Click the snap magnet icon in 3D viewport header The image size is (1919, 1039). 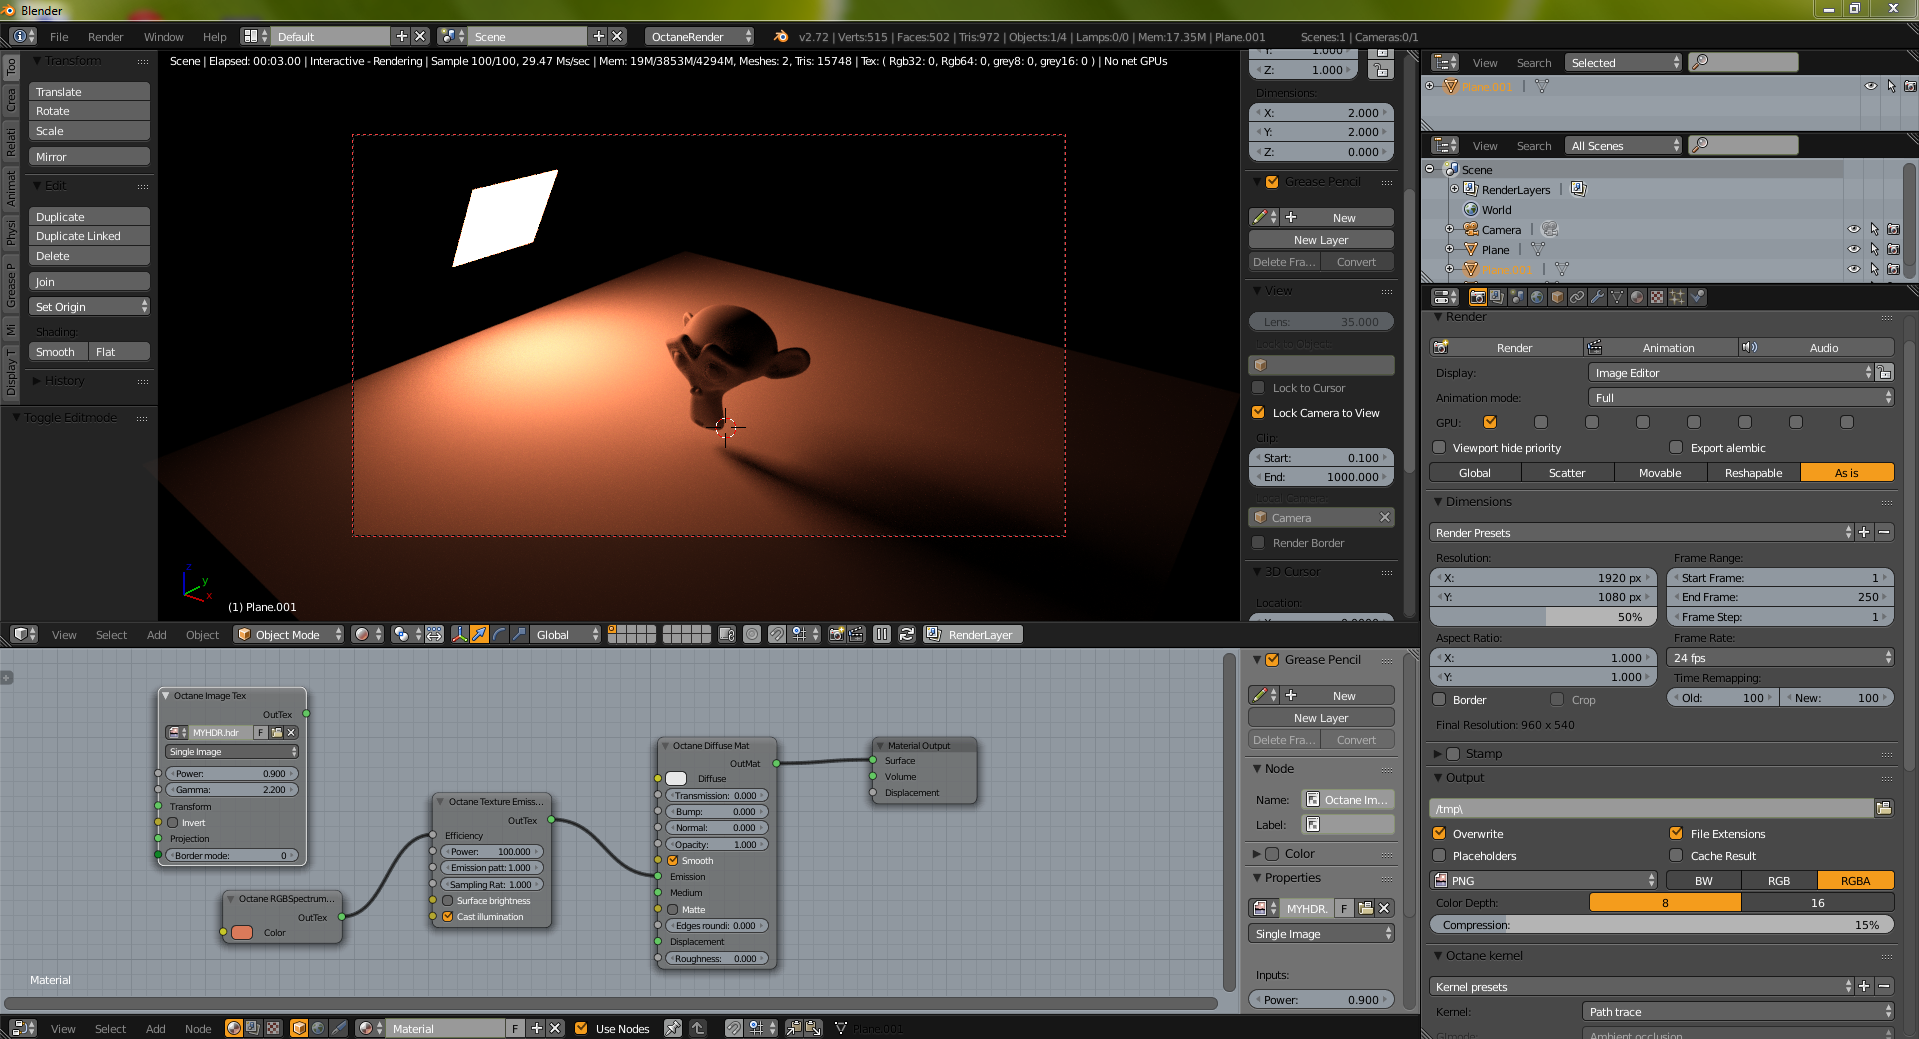coord(777,634)
